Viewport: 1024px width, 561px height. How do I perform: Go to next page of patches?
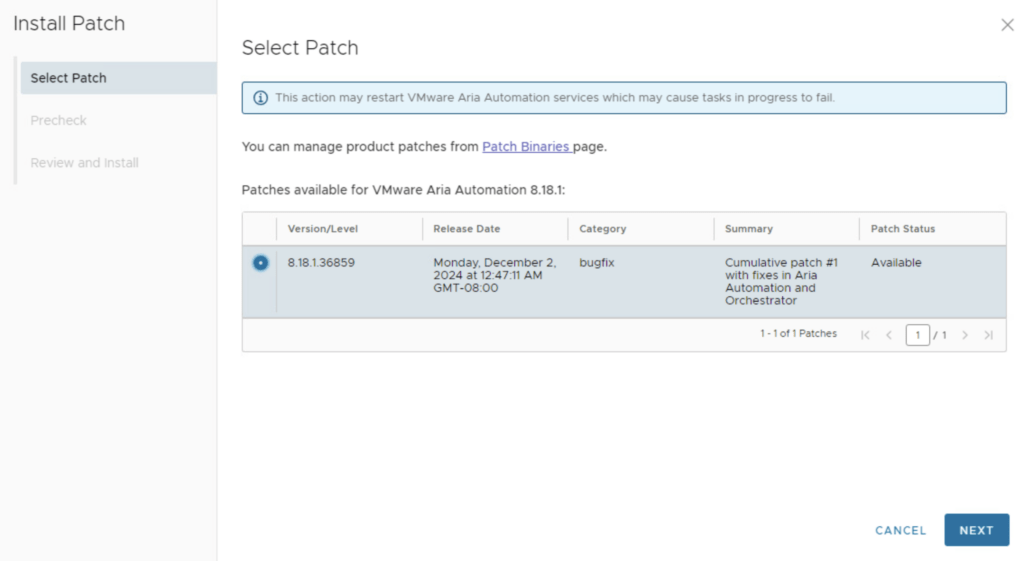click(965, 335)
